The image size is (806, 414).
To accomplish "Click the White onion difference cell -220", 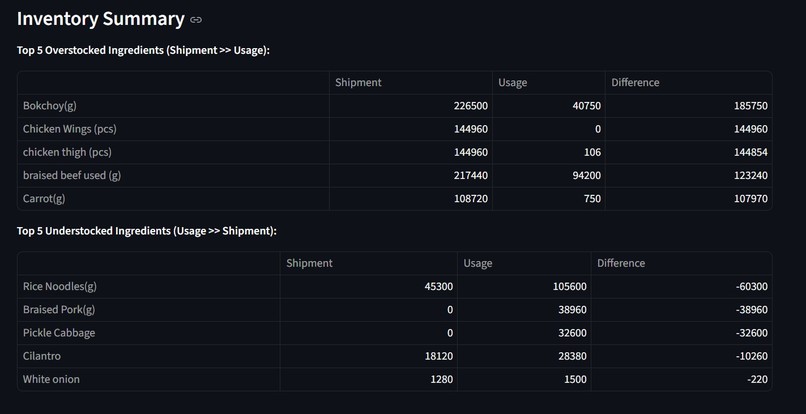I will [x=682, y=379].
